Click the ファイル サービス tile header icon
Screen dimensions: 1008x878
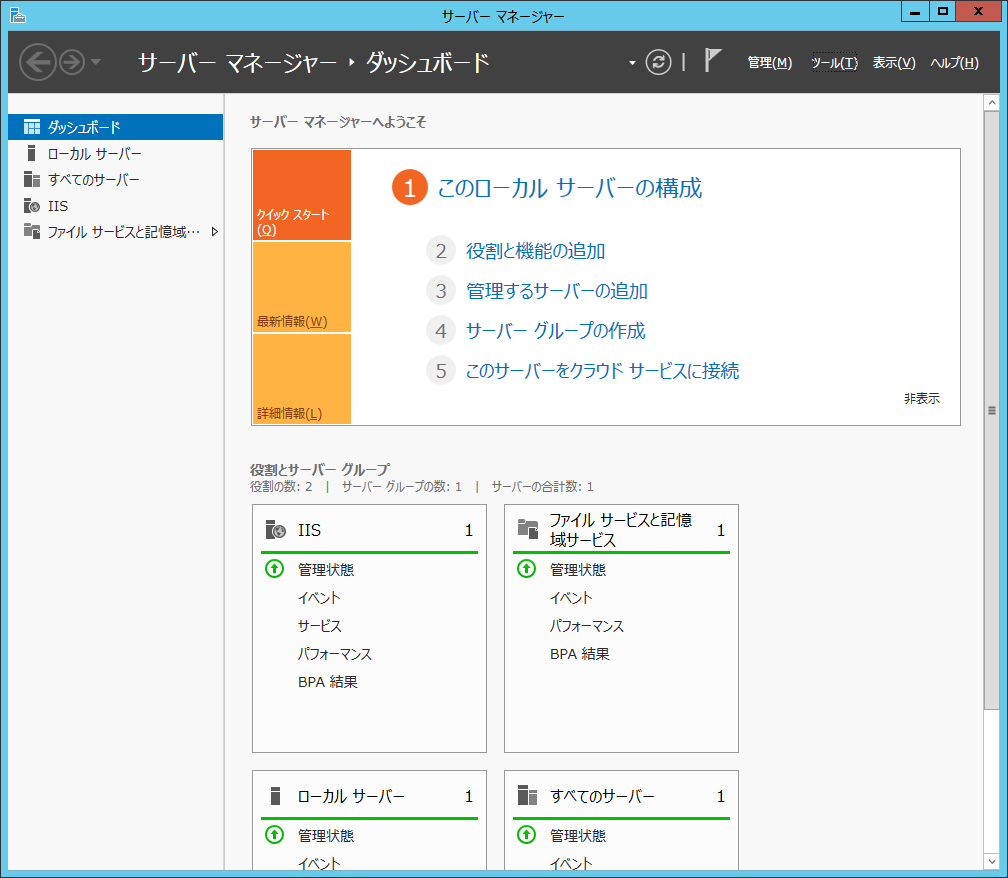point(528,529)
